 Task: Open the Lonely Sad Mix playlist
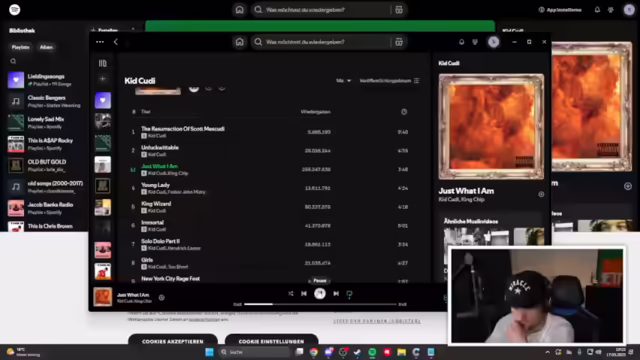click(x=46, y=122)
